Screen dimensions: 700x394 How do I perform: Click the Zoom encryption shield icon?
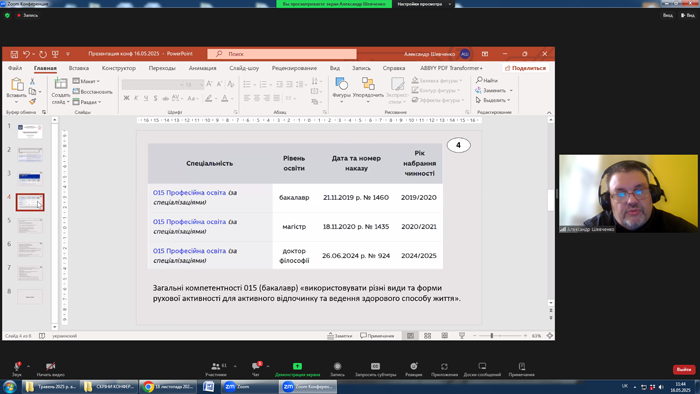point(7,15)
